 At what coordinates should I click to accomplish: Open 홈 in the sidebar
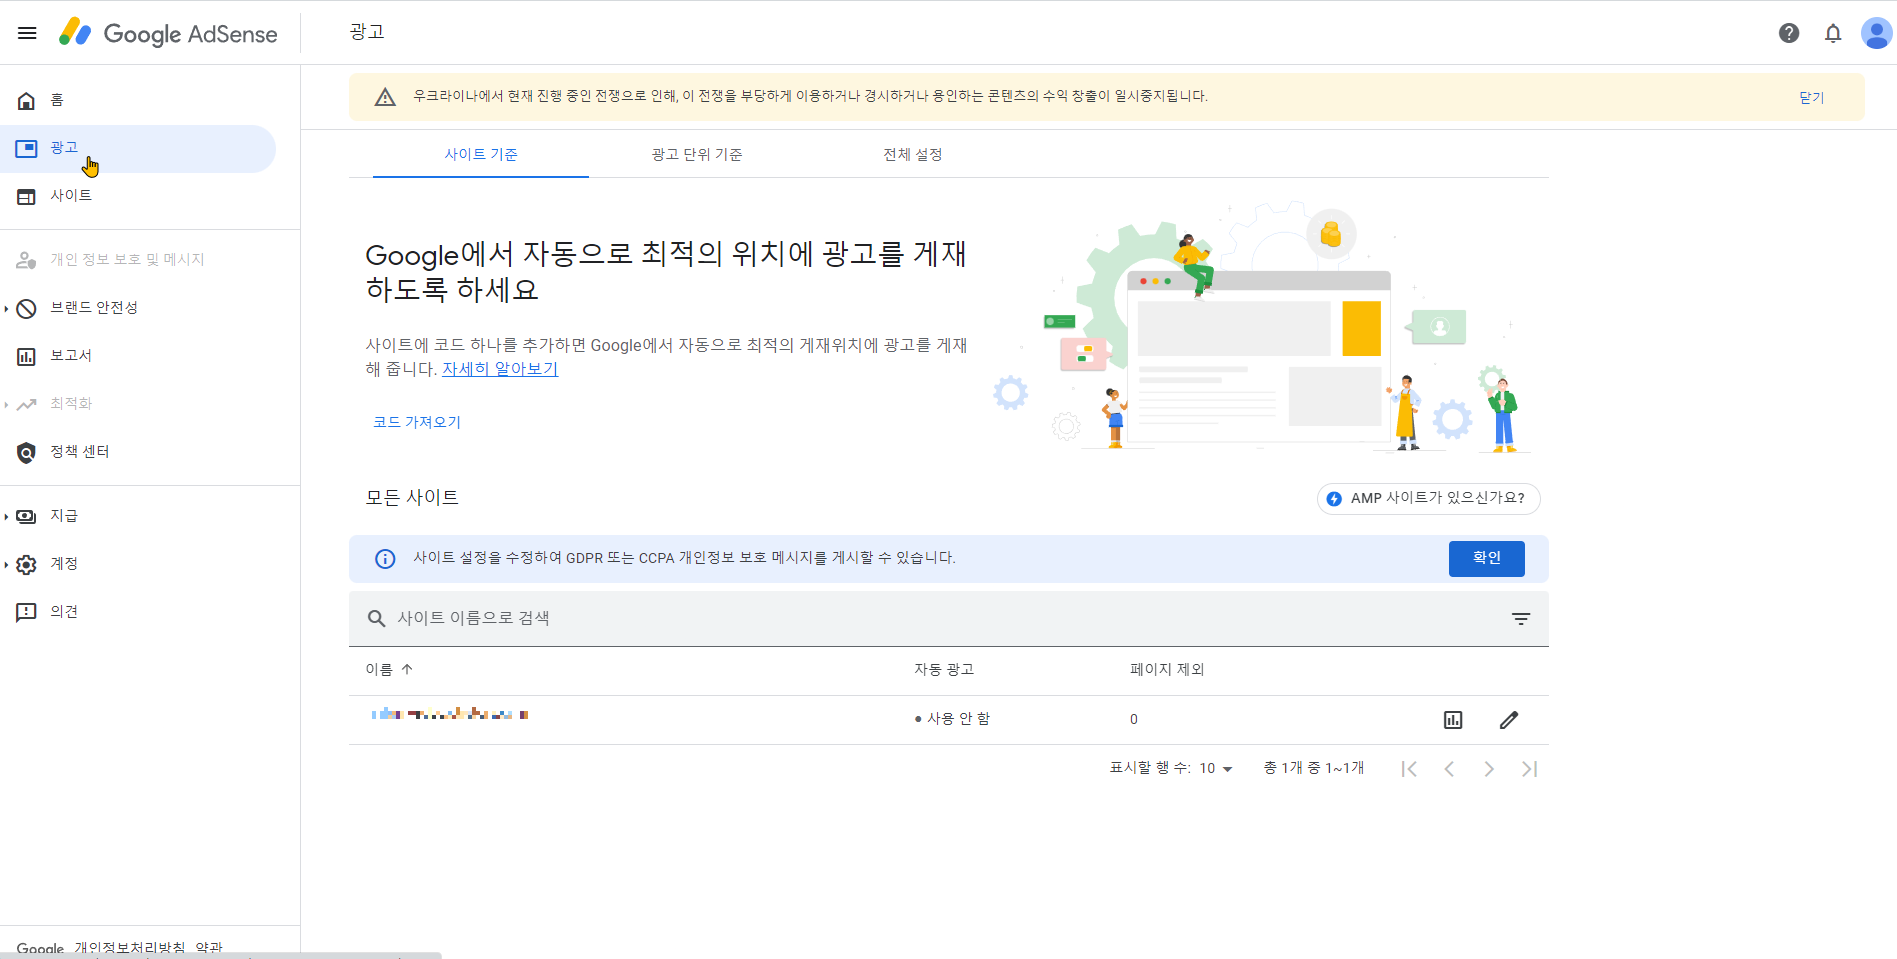pyautogui.click(x=138, y=100)
